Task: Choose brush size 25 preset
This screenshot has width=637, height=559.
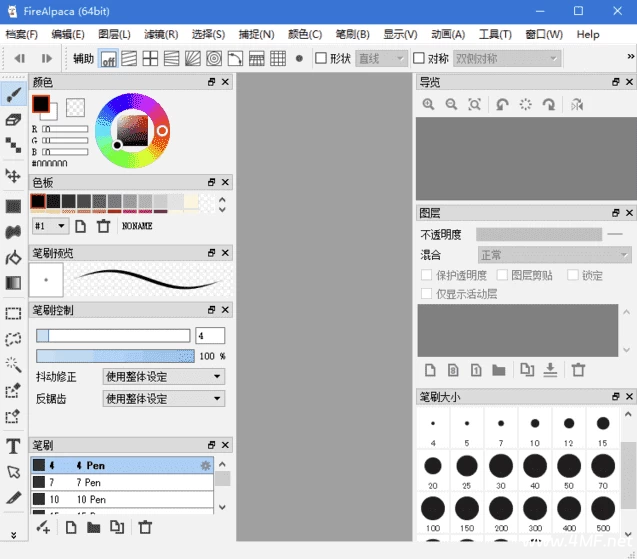Action: [467, 466]
